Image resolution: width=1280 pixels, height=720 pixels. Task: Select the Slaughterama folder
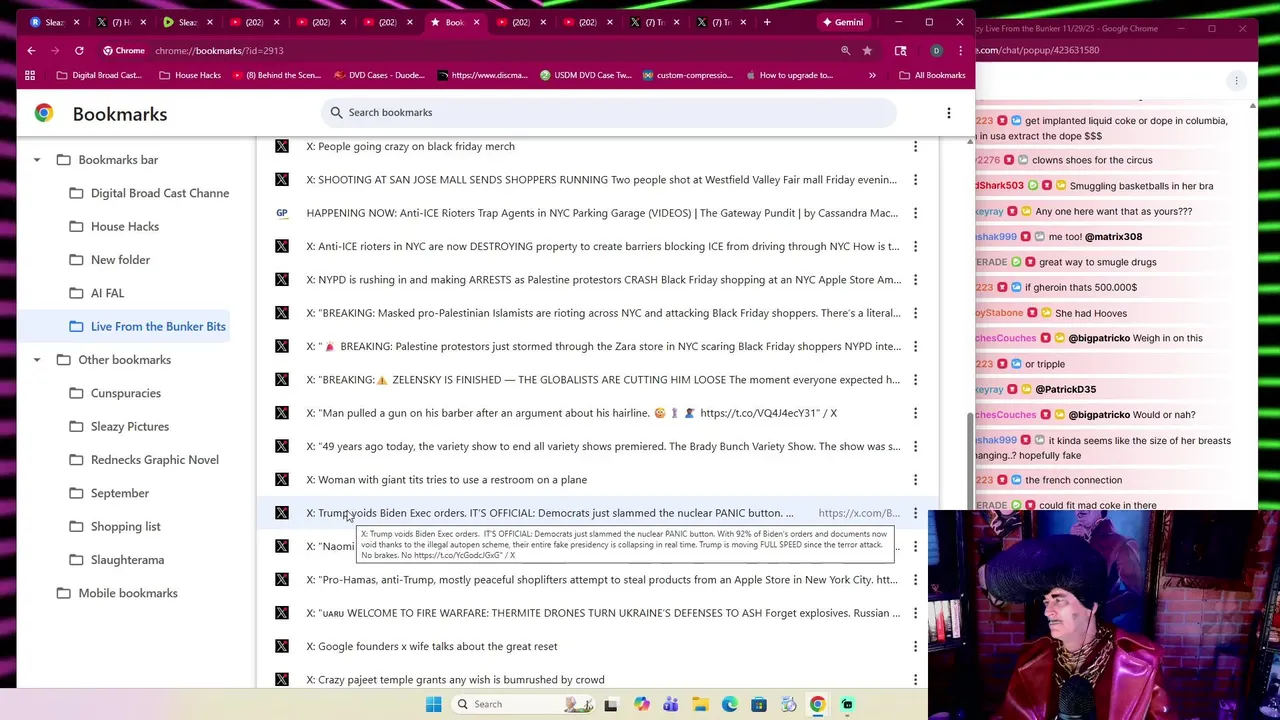(117, 560)
